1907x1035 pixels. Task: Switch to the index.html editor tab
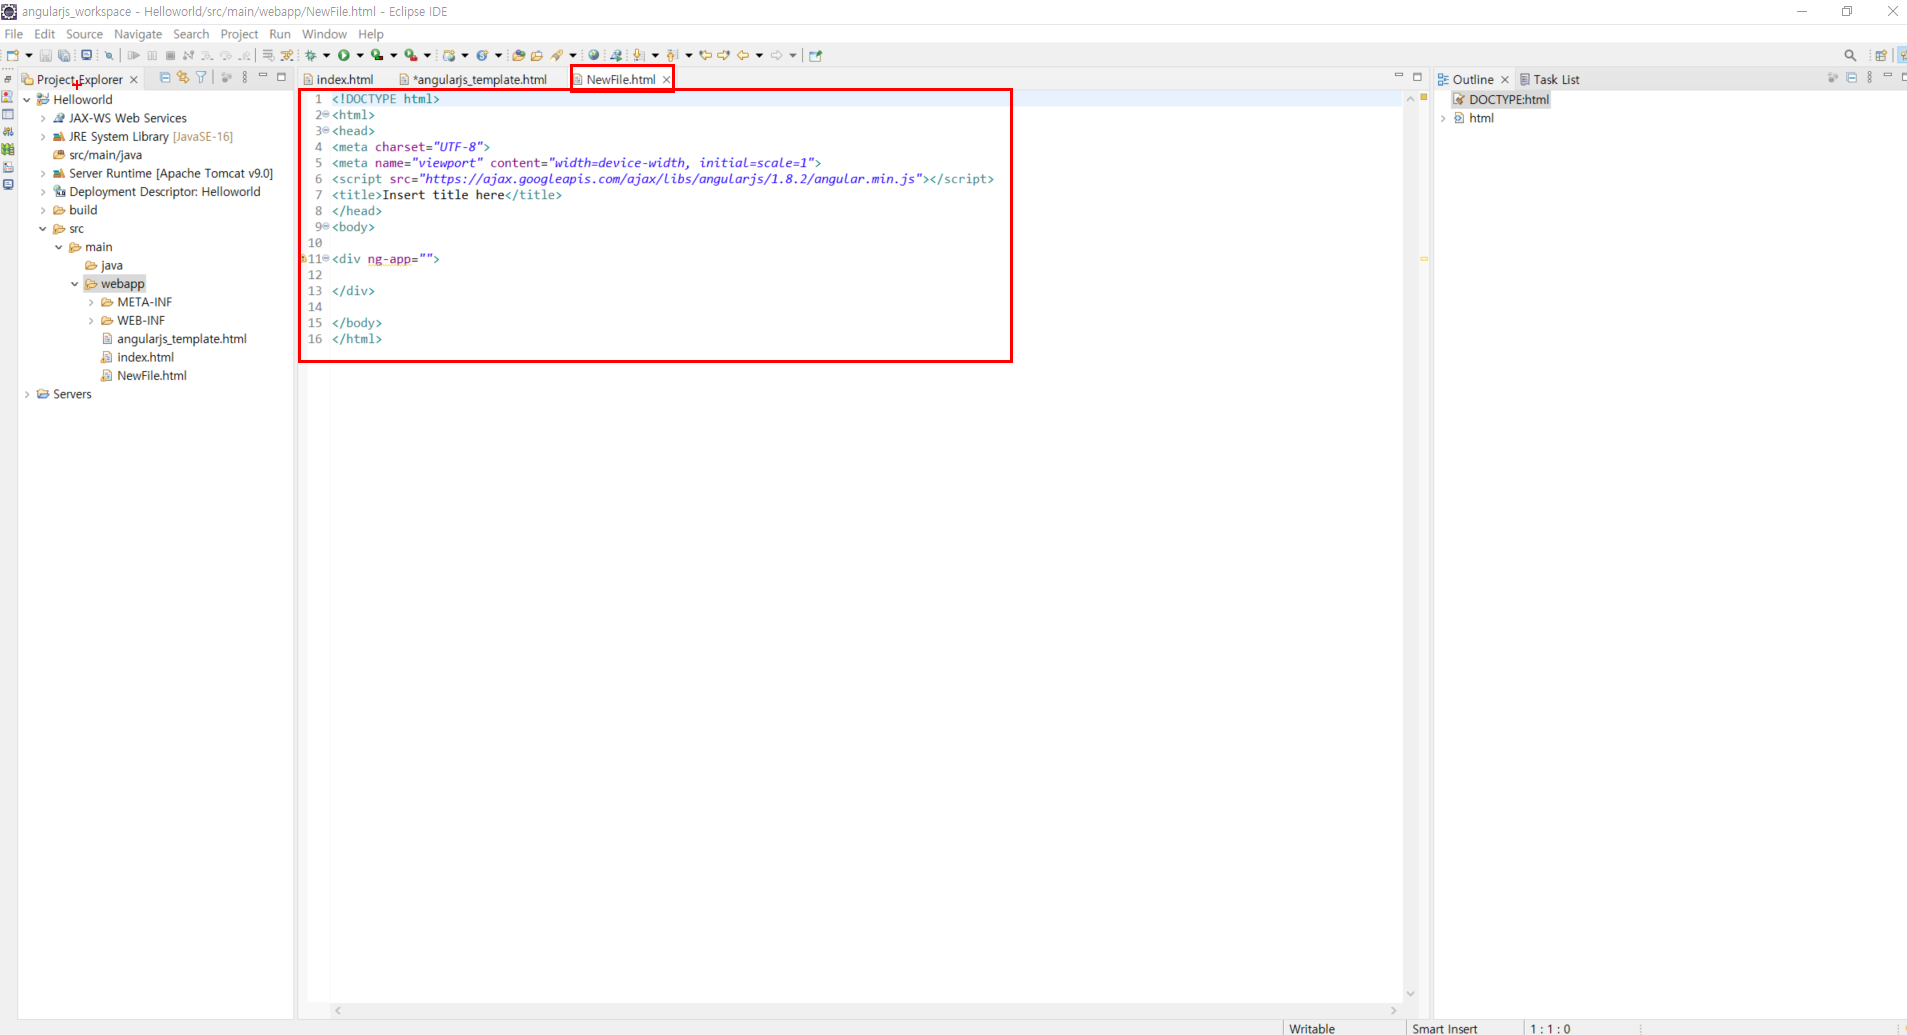338,79
